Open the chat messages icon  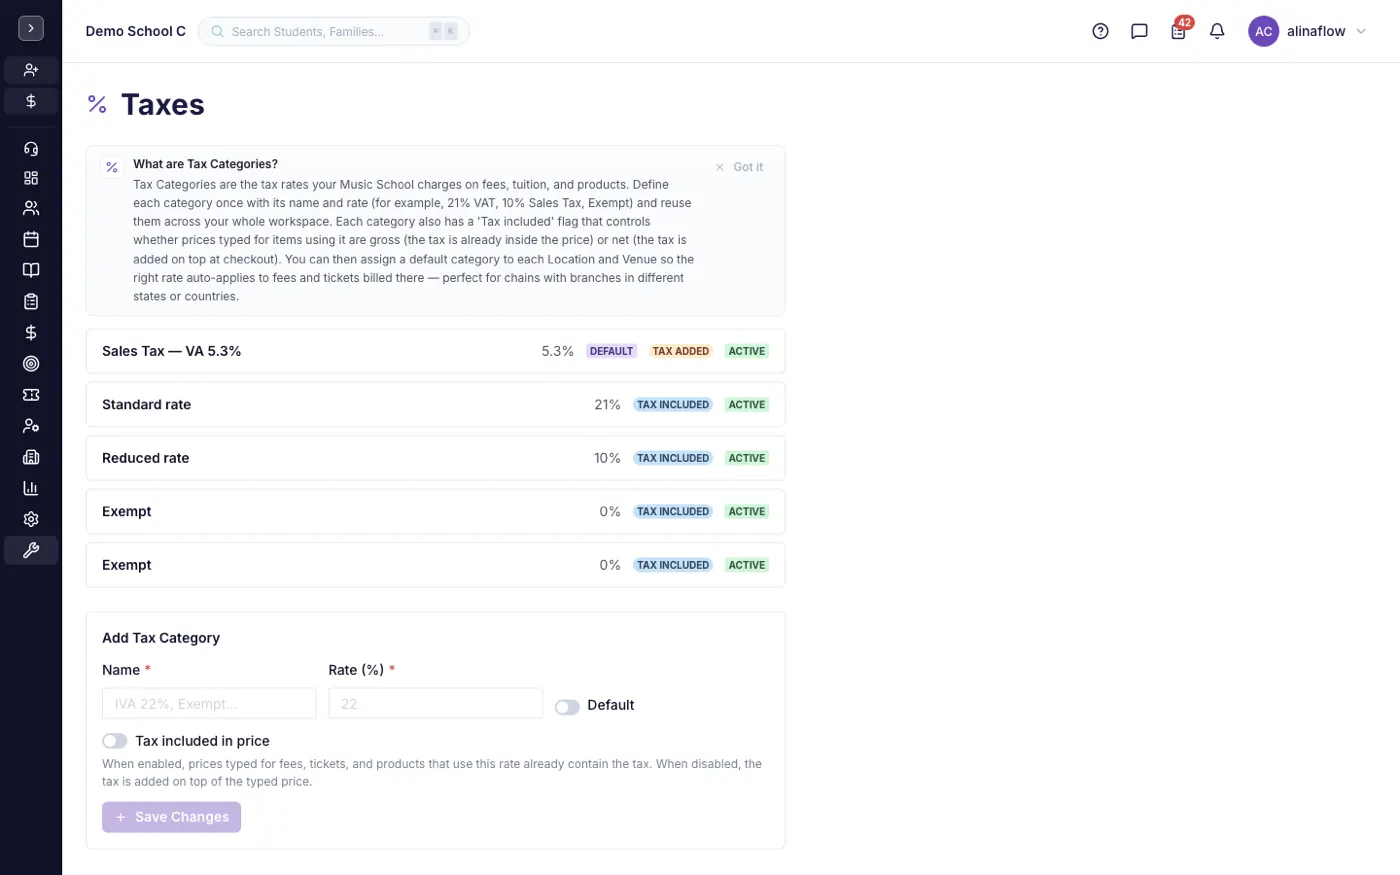[x=1139, y=31]
